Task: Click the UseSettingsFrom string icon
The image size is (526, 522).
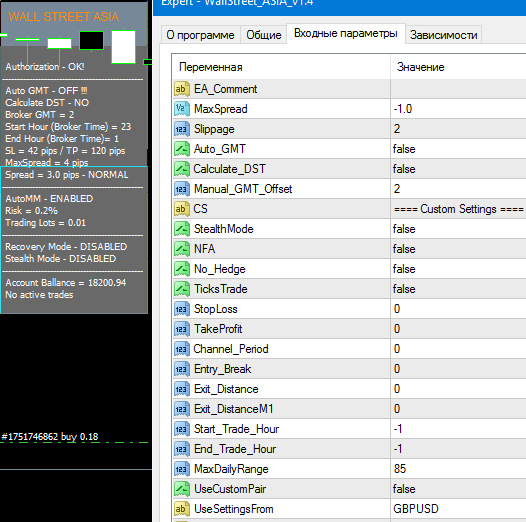Action: click(x=182, y=509)
